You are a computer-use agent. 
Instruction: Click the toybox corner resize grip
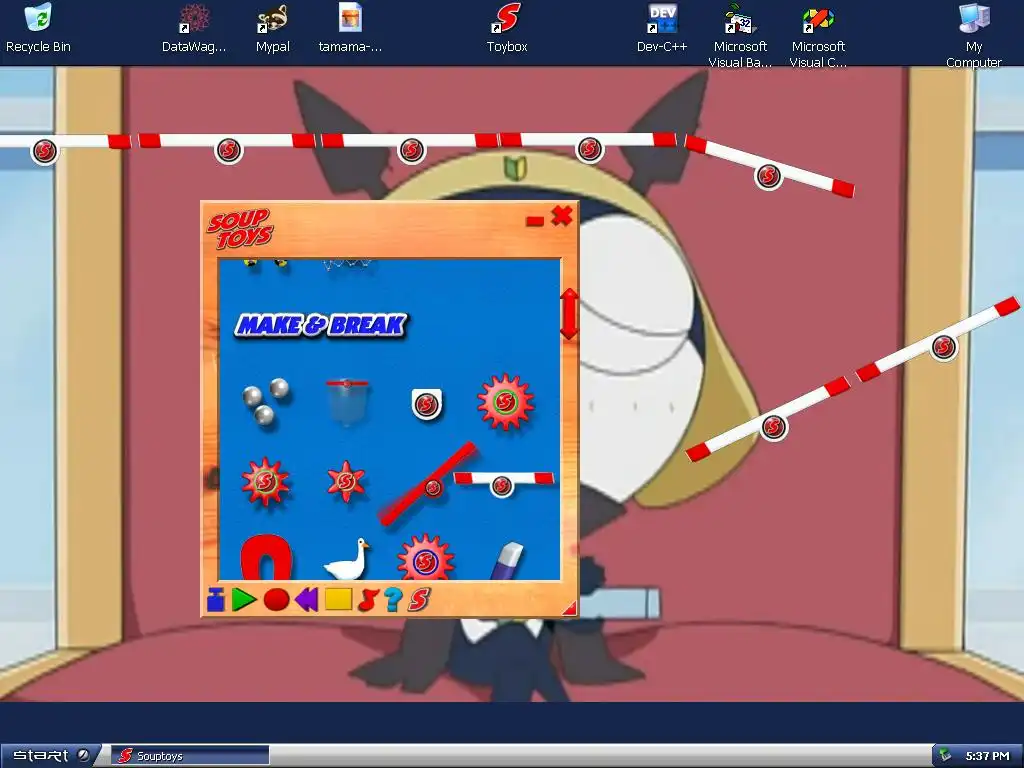point(570,608)
